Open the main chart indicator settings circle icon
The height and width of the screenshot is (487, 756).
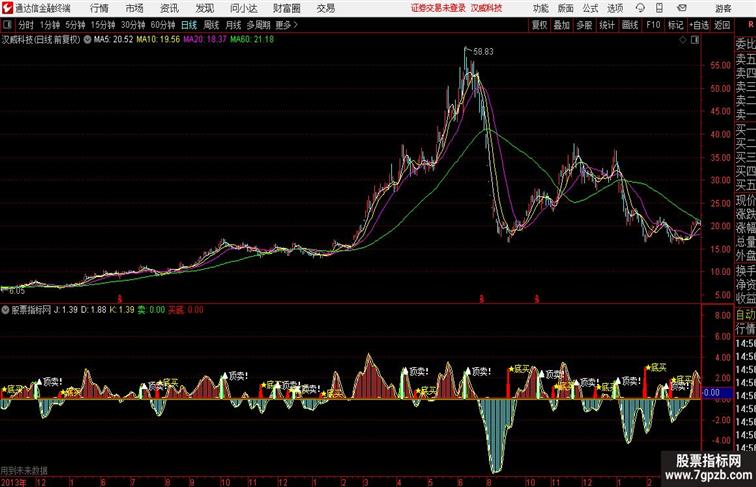[87, 40]
